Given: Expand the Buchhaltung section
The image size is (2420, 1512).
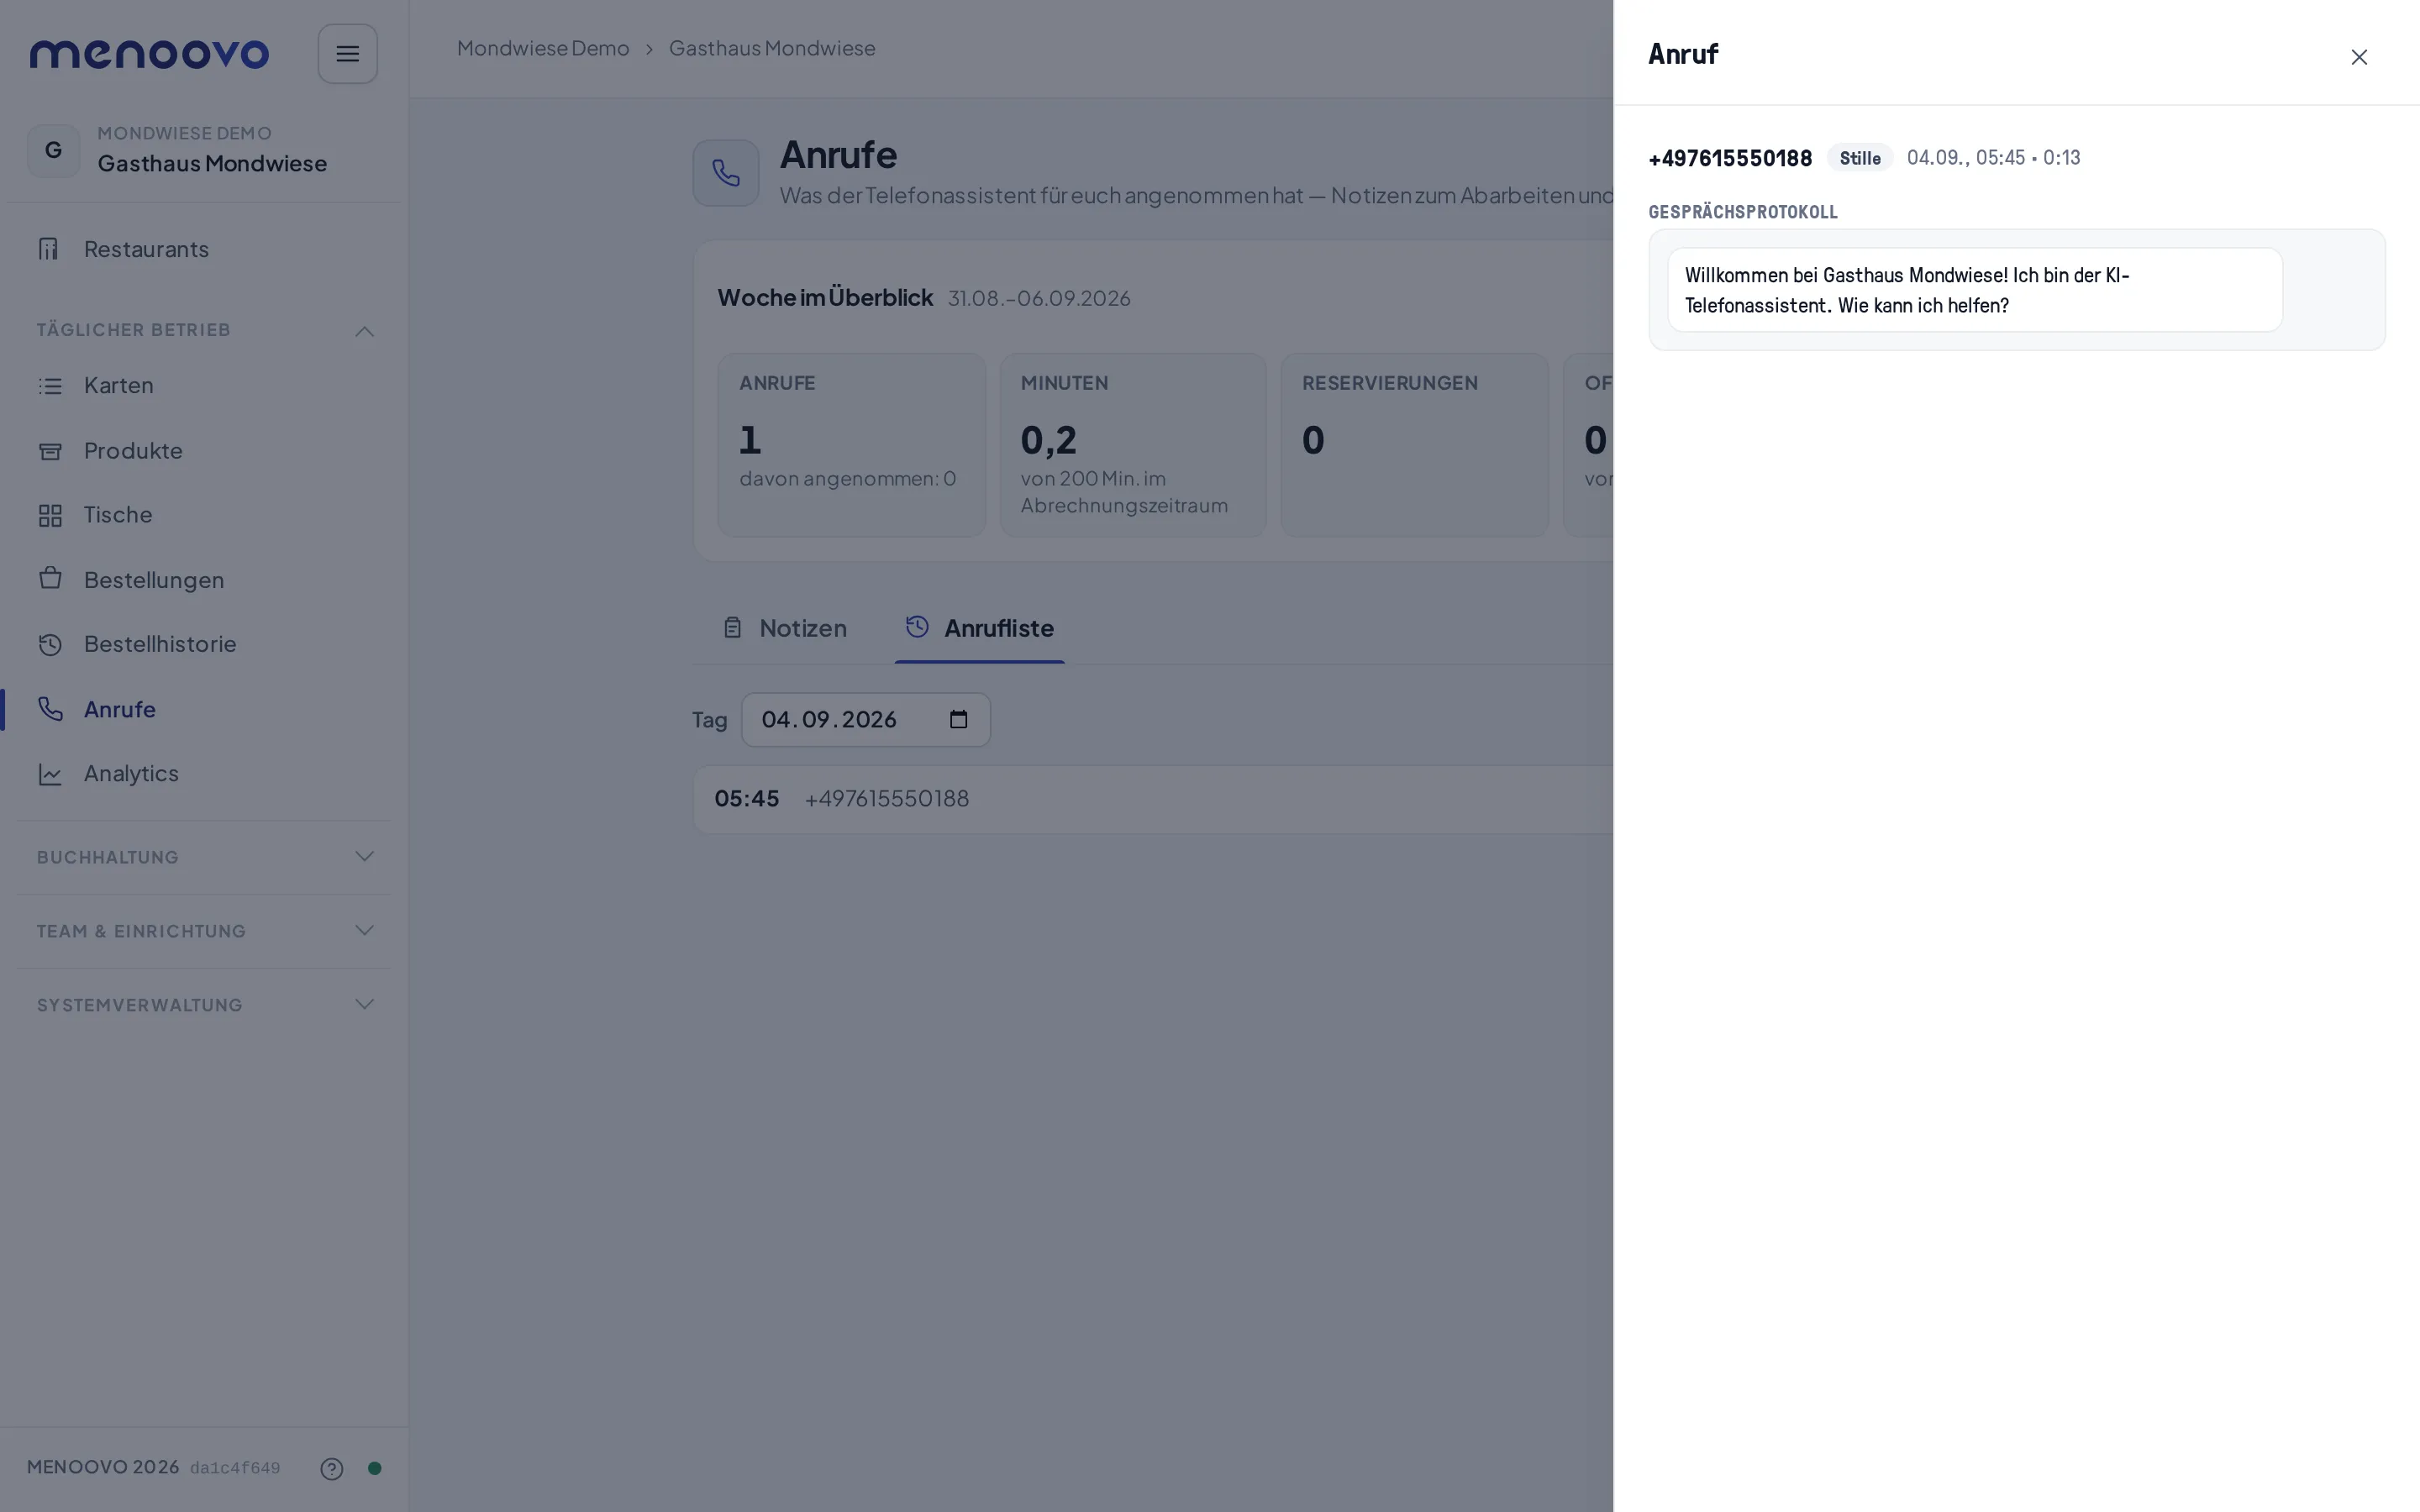Looking at the screenshot, I should (x=204, y=857).
